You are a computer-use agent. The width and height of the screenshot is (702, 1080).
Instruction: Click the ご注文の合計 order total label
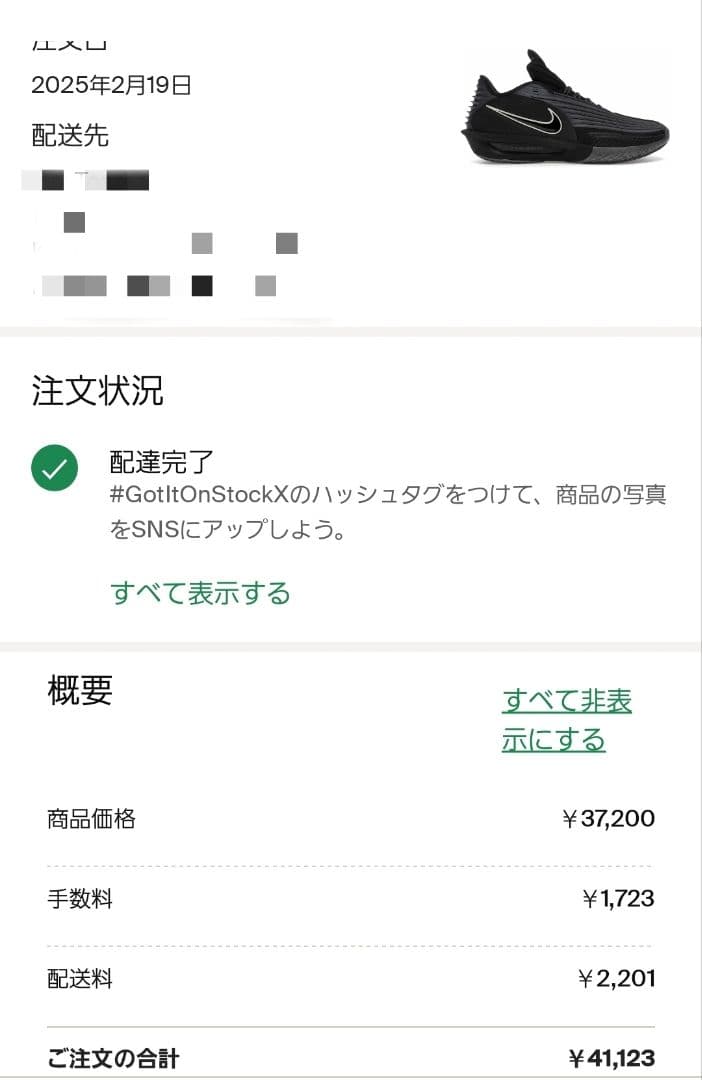110,1057
